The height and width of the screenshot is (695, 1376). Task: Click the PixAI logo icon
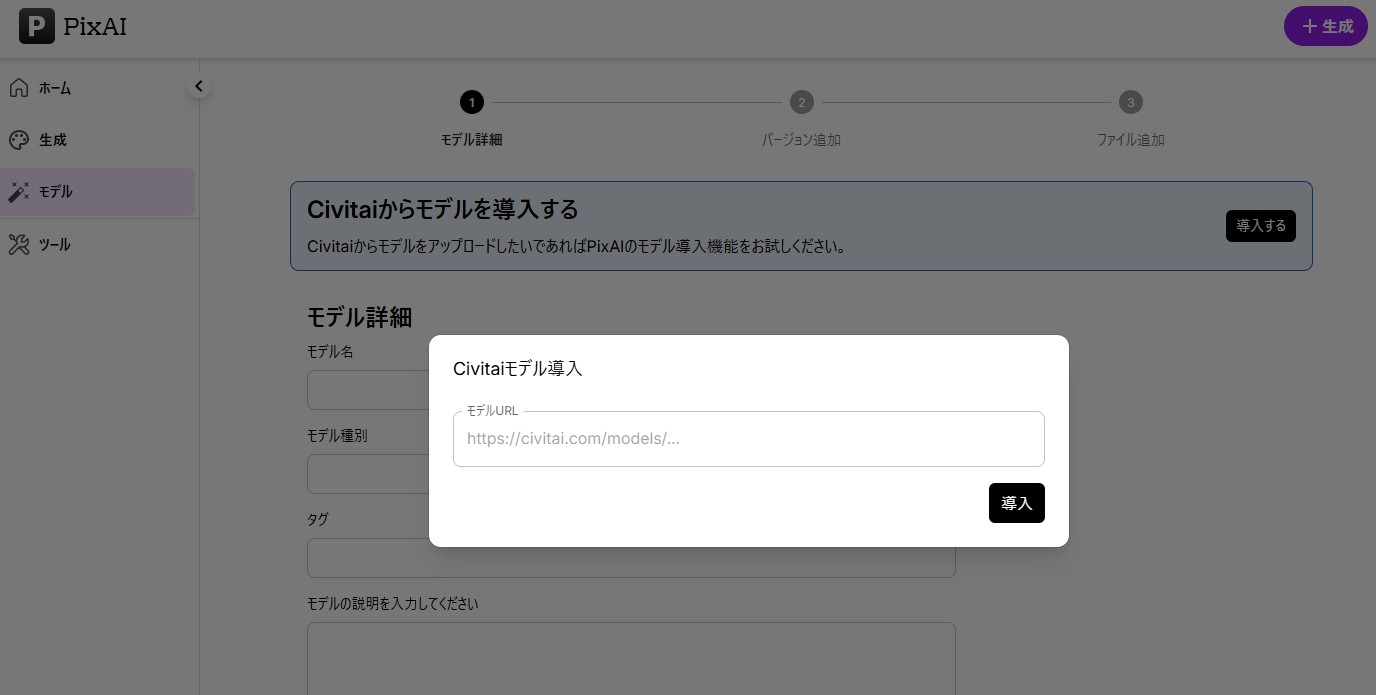(x=37, y=26)
